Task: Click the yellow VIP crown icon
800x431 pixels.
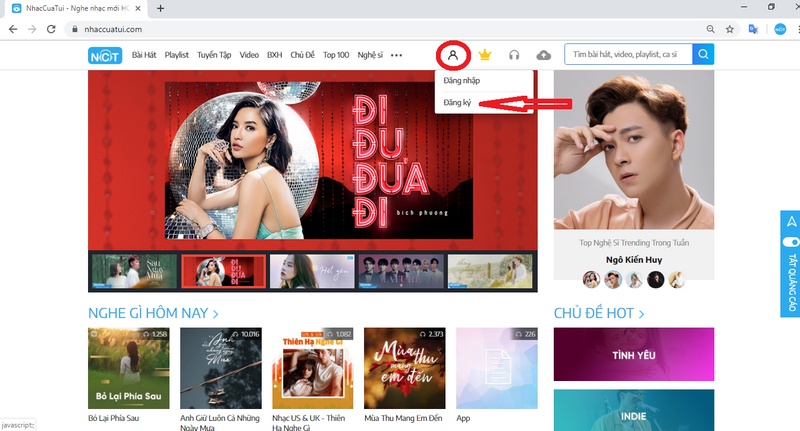Action: click(x=485, y=55)
